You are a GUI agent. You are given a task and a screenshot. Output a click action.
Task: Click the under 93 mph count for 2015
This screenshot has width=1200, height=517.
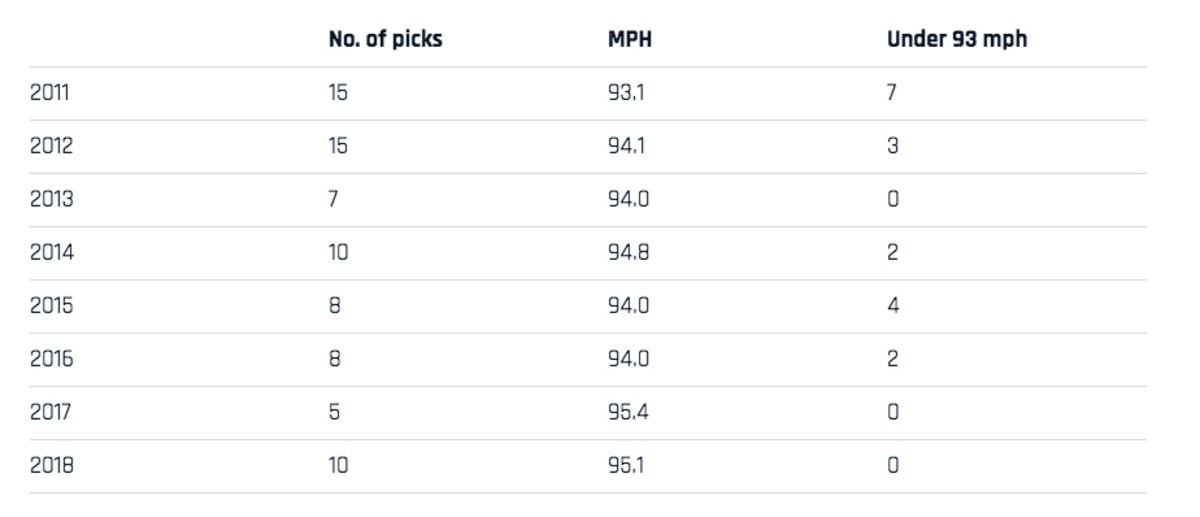(x=893, y=306)
